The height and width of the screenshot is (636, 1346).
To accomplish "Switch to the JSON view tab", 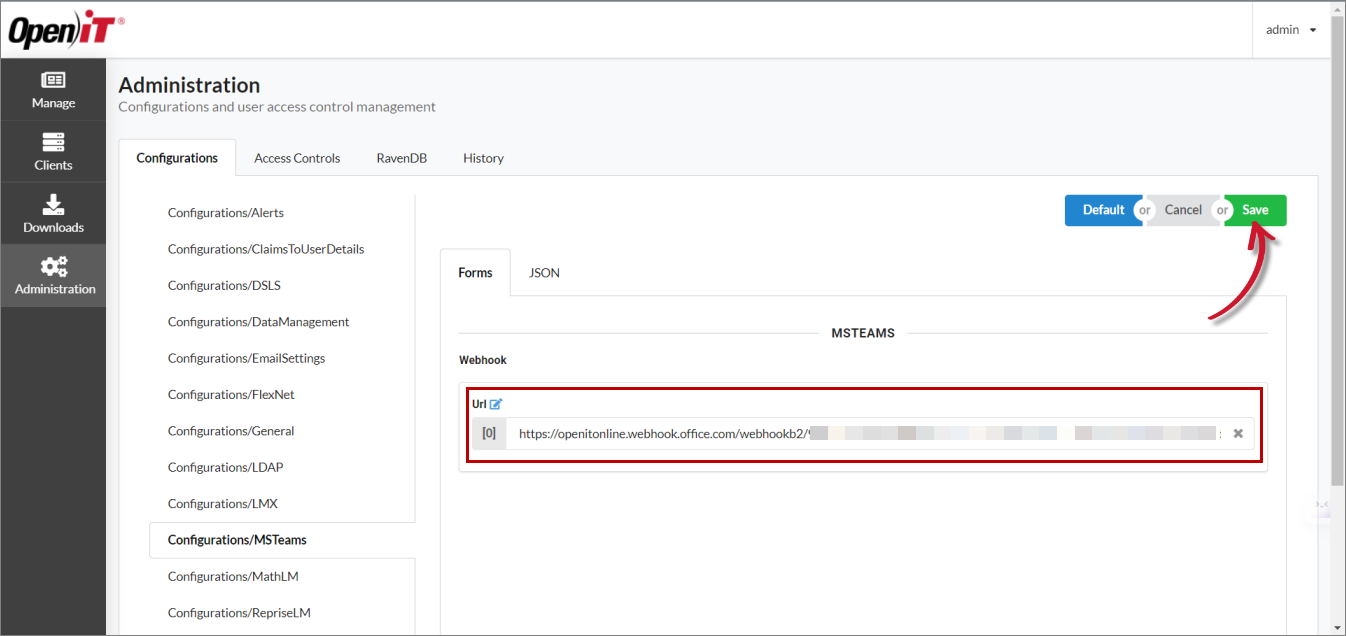I will tap(543, 272).
